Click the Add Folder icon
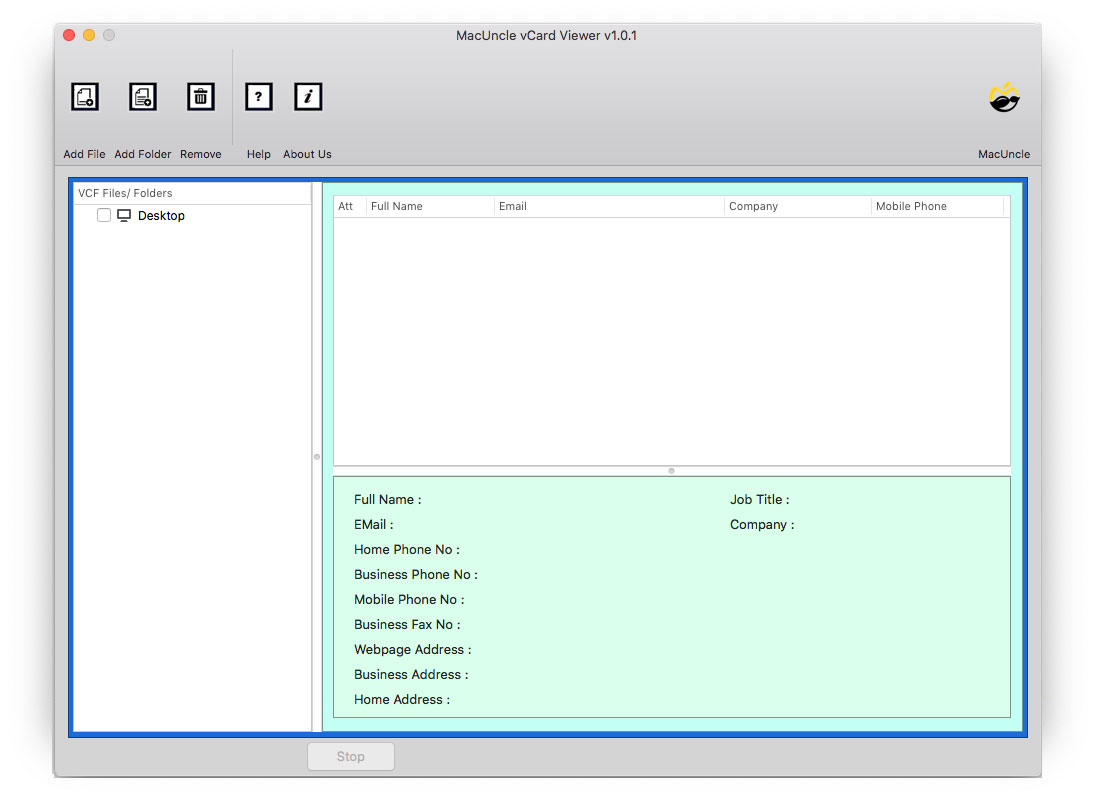Screen dimensions: 1096x799 pyautogui.click(x=143, y=97)
